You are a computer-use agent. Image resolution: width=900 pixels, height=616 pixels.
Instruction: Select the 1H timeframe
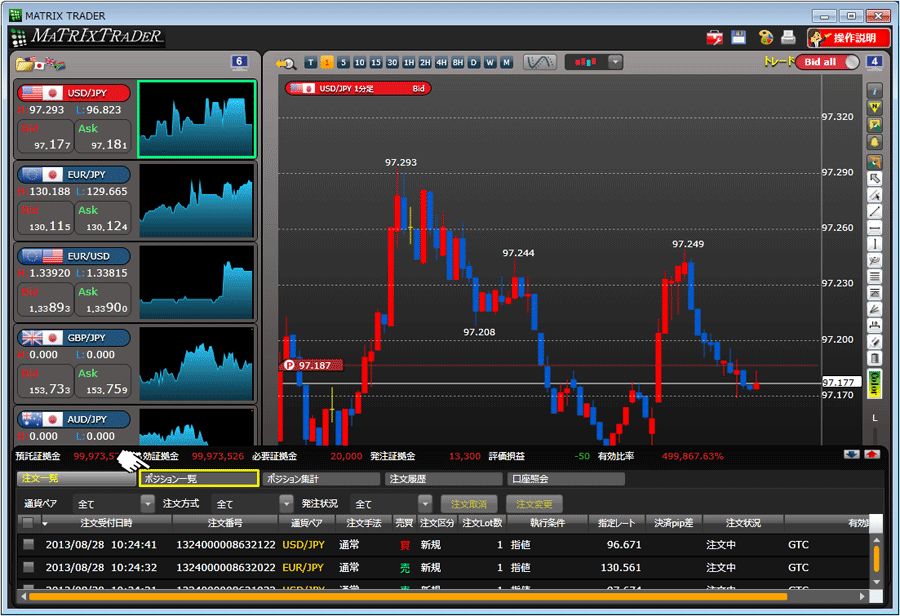409,63
